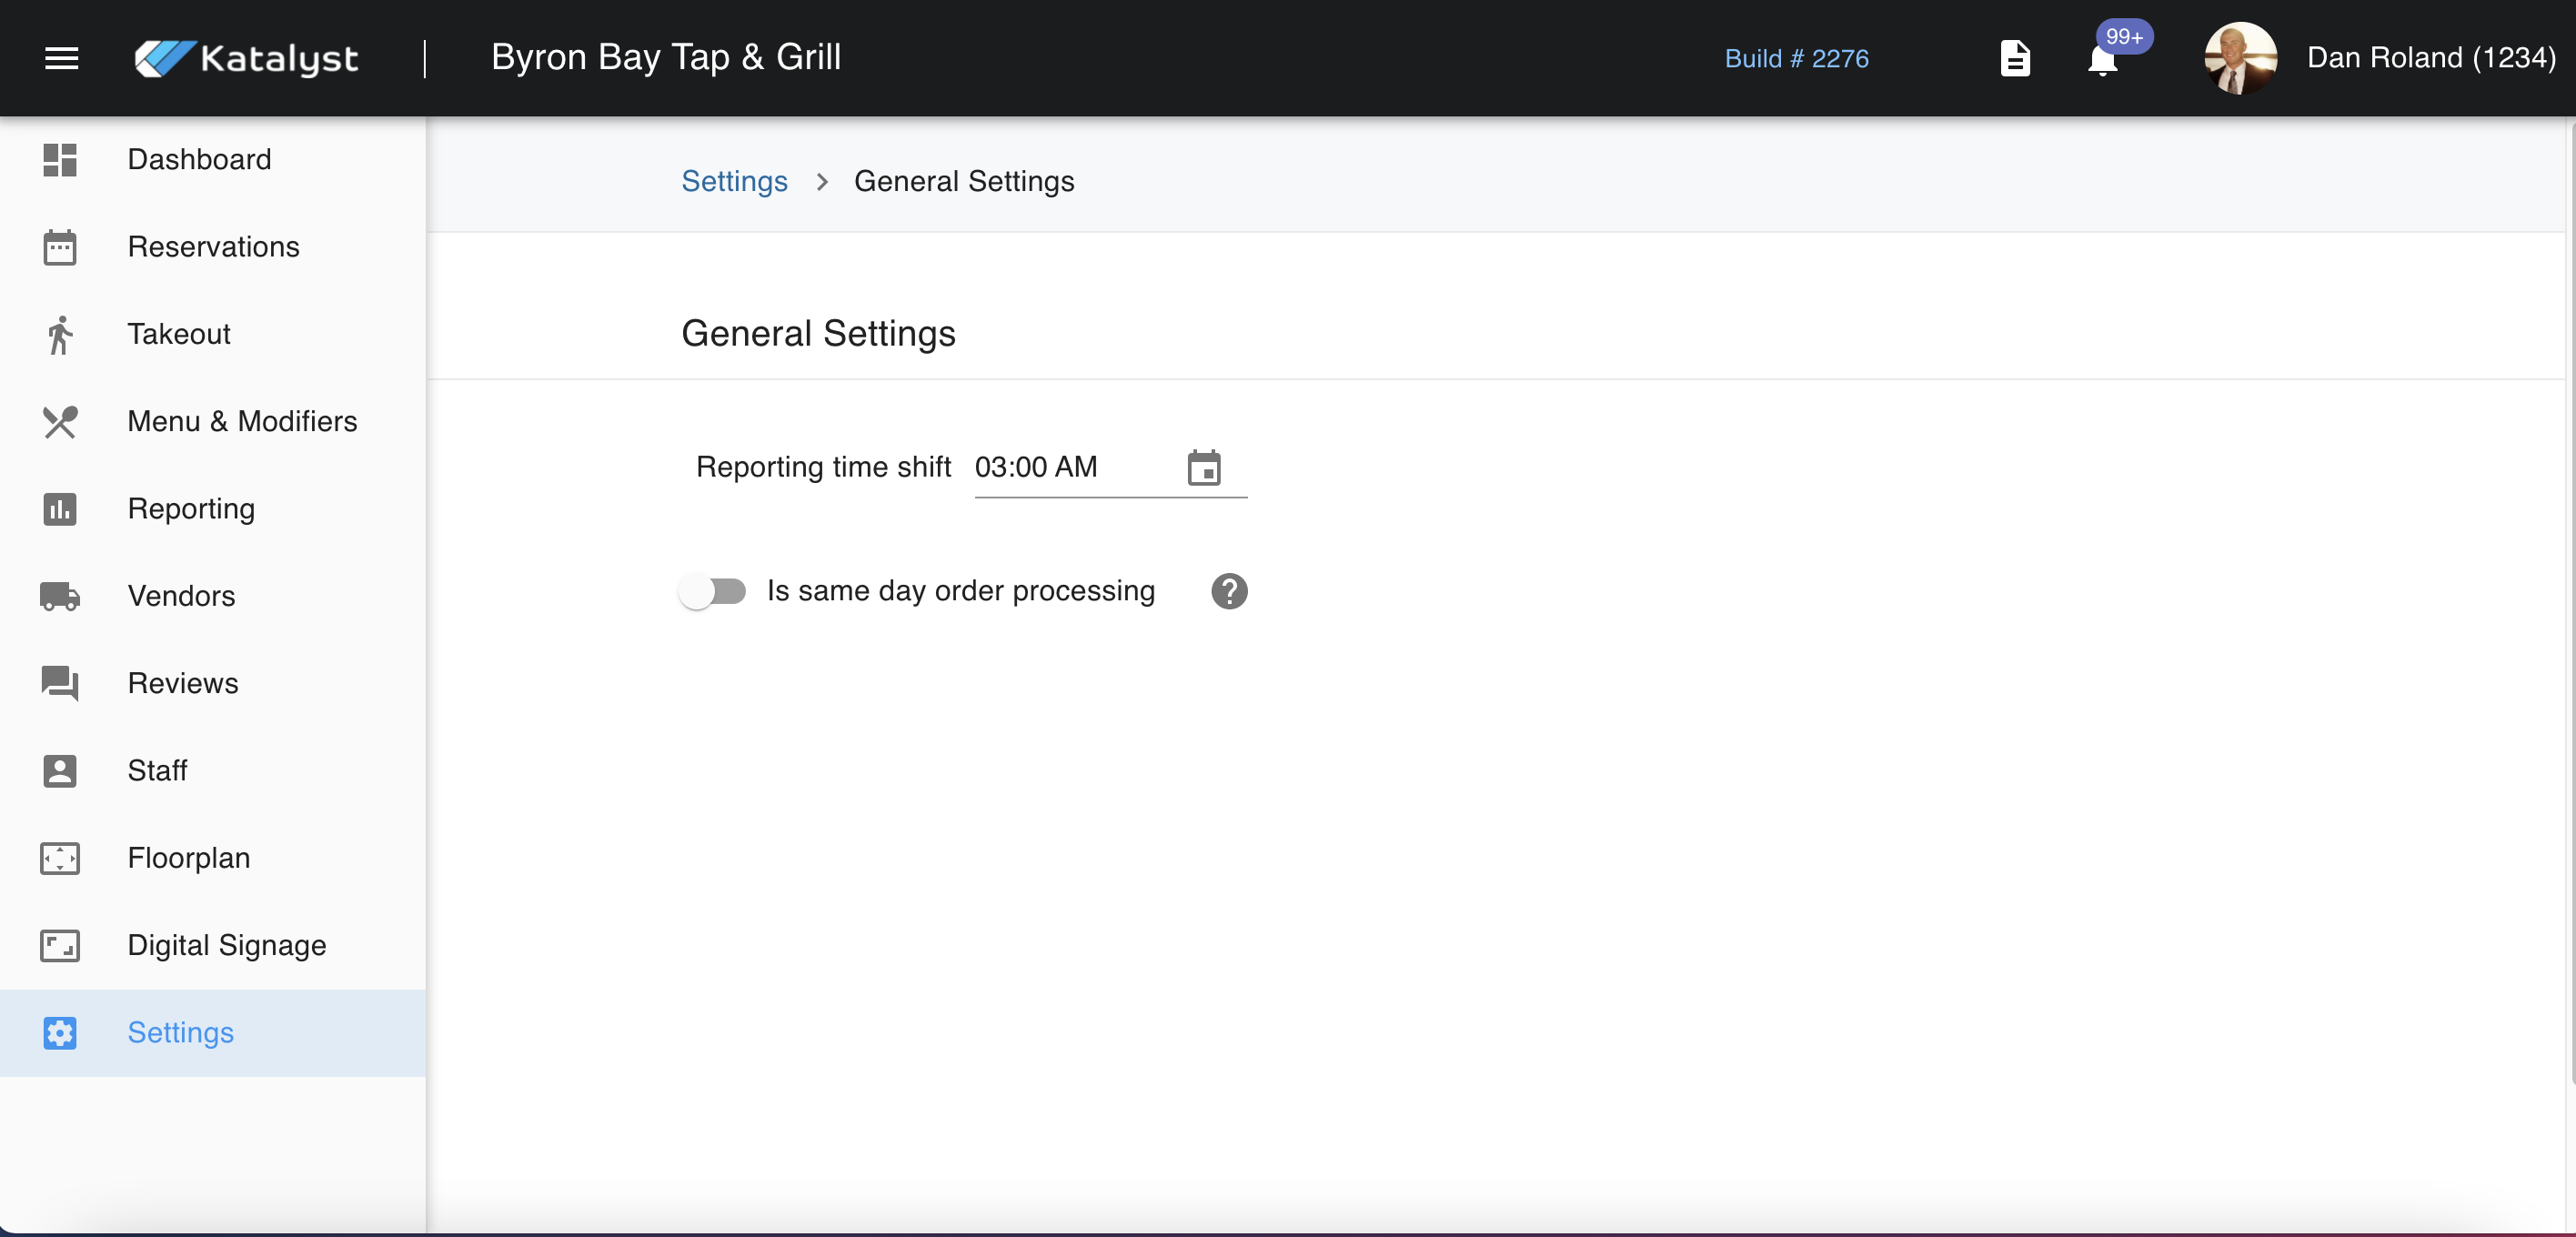2576x1237 pixels.
Task: Toggle same day order processing switch
Action: point(712,591)
